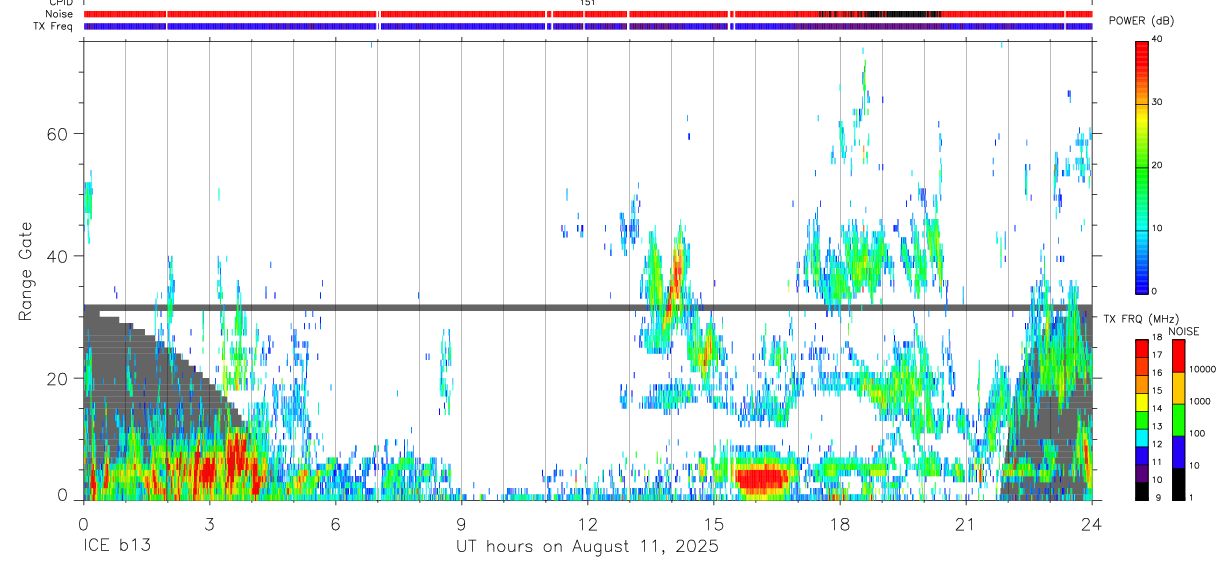Click the '17' label on the TX FRQ scale
Image resolution: width=1228 pixels, height=567 pixels.
click(1157, 354)
